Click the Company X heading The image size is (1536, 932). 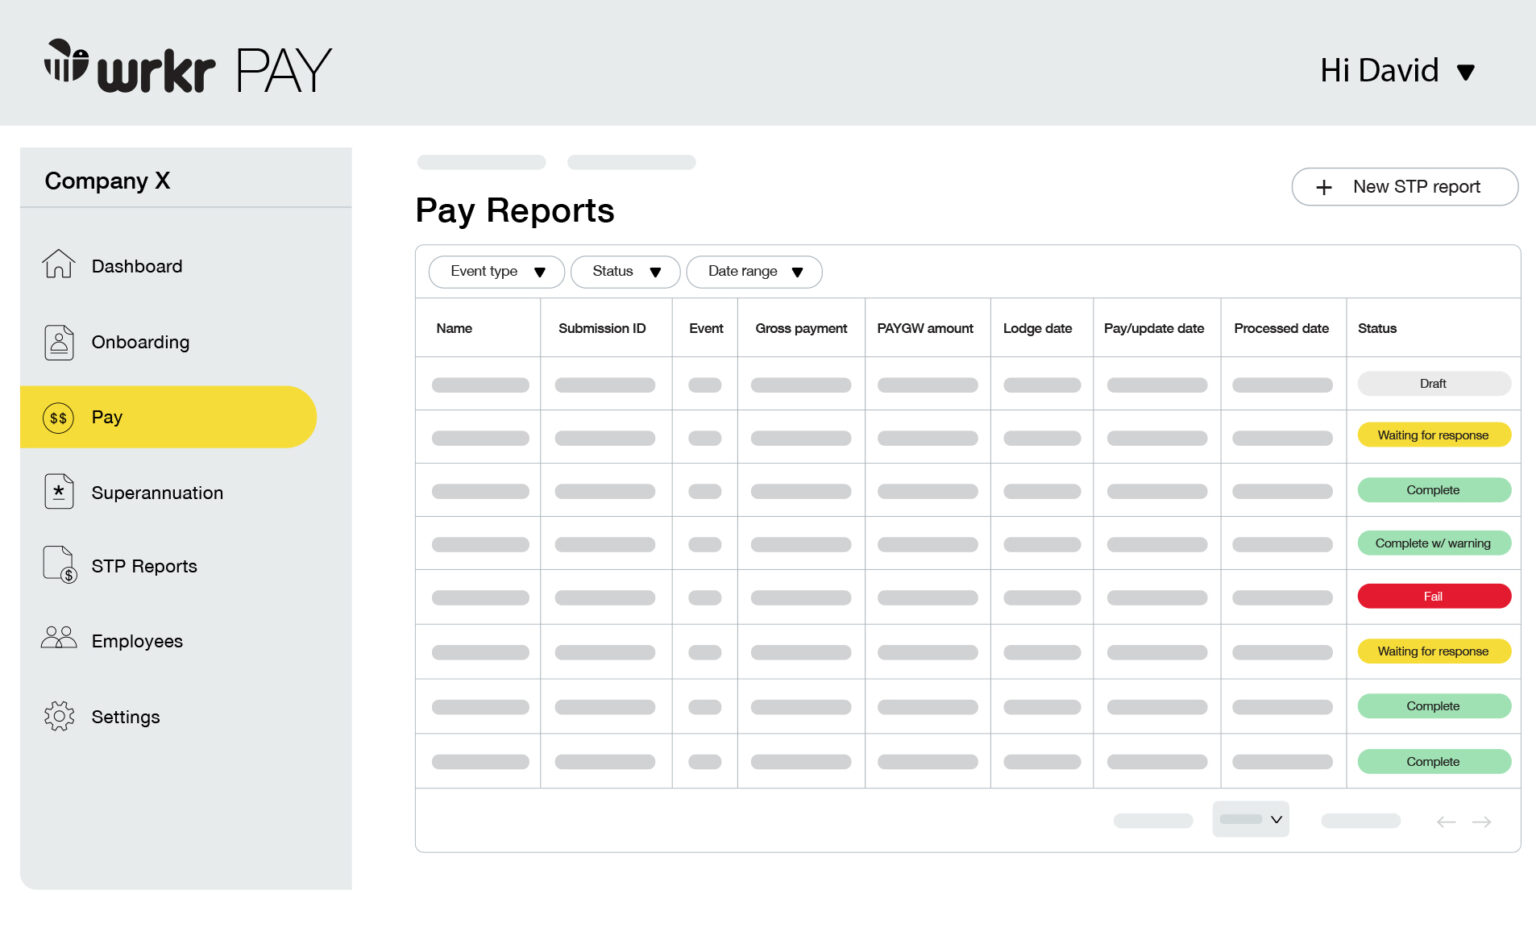click(107, 180)
